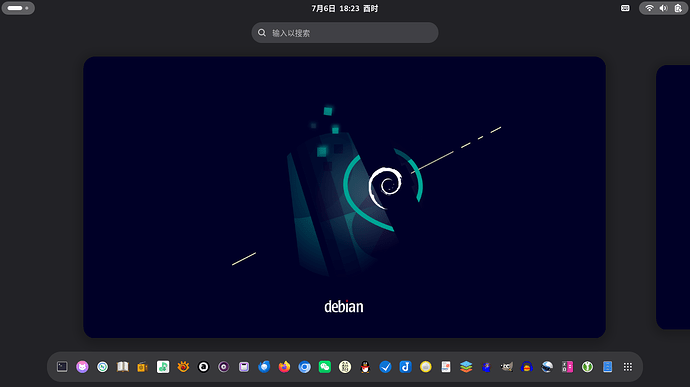Launch the blue checkmark app

point(385,367)
